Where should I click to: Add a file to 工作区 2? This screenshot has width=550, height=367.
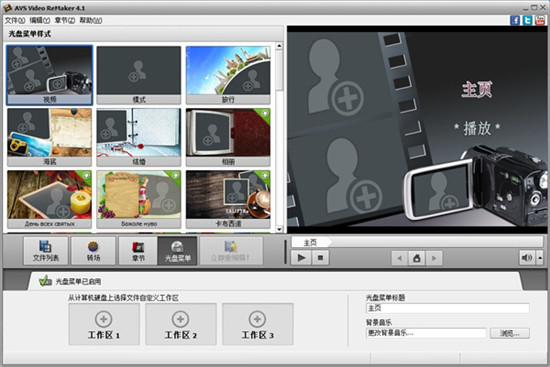[181, 325]
